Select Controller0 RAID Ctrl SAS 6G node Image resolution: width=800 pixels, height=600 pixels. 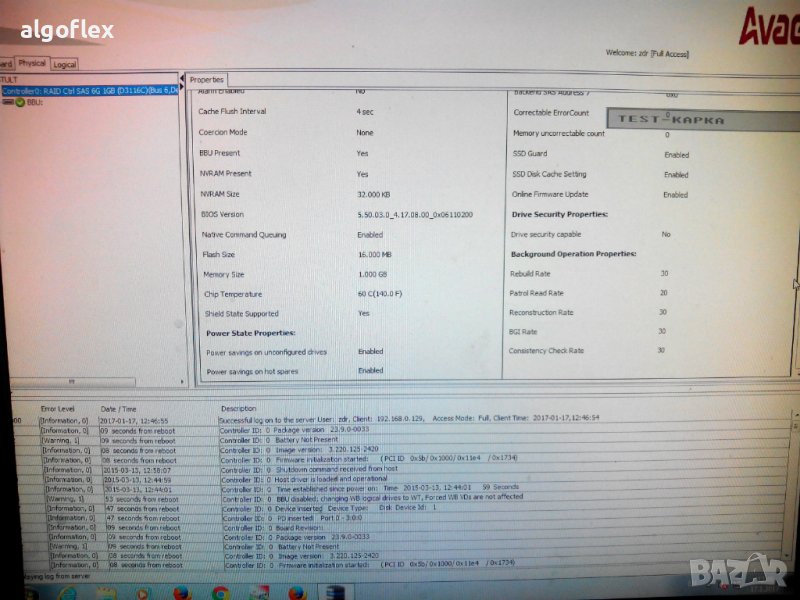click(x=90, y=90)
